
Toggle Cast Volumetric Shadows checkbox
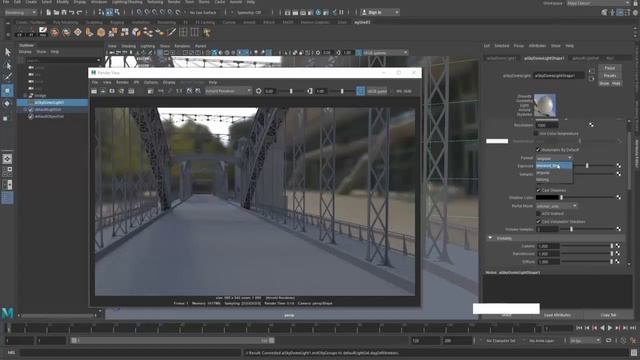[x=538, y=222]
